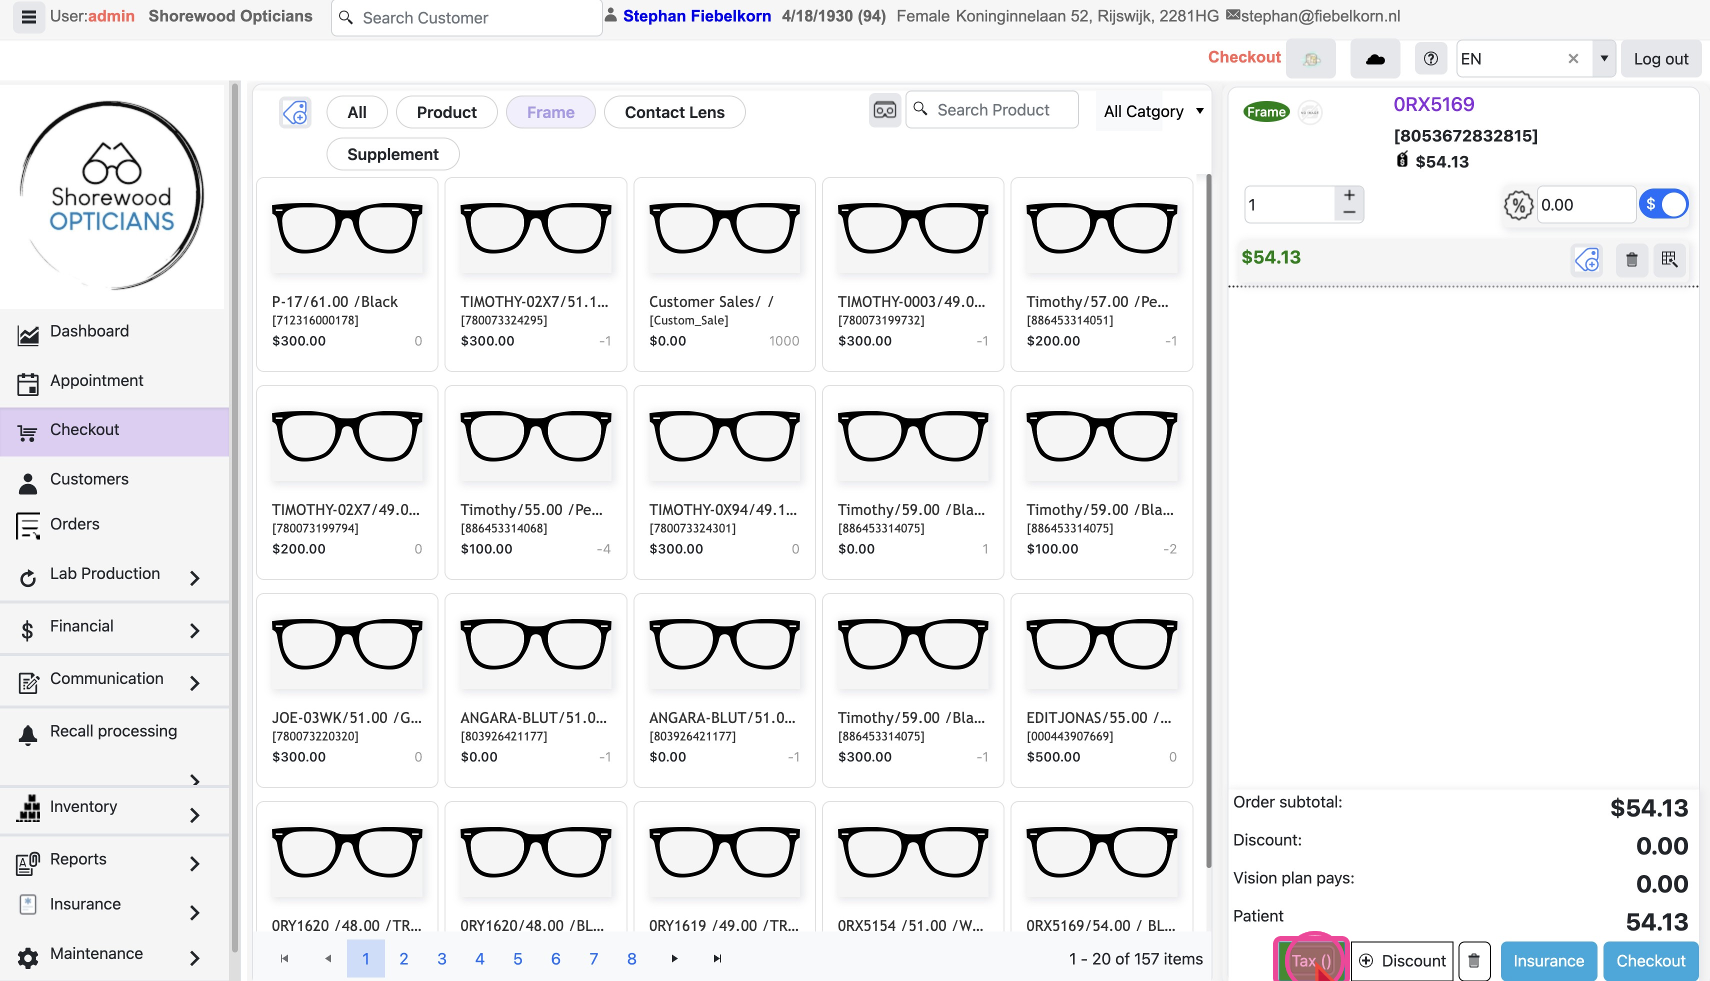Select the Frame category filter
Viewport: 1710px width, 981px height.
[550, 113]
